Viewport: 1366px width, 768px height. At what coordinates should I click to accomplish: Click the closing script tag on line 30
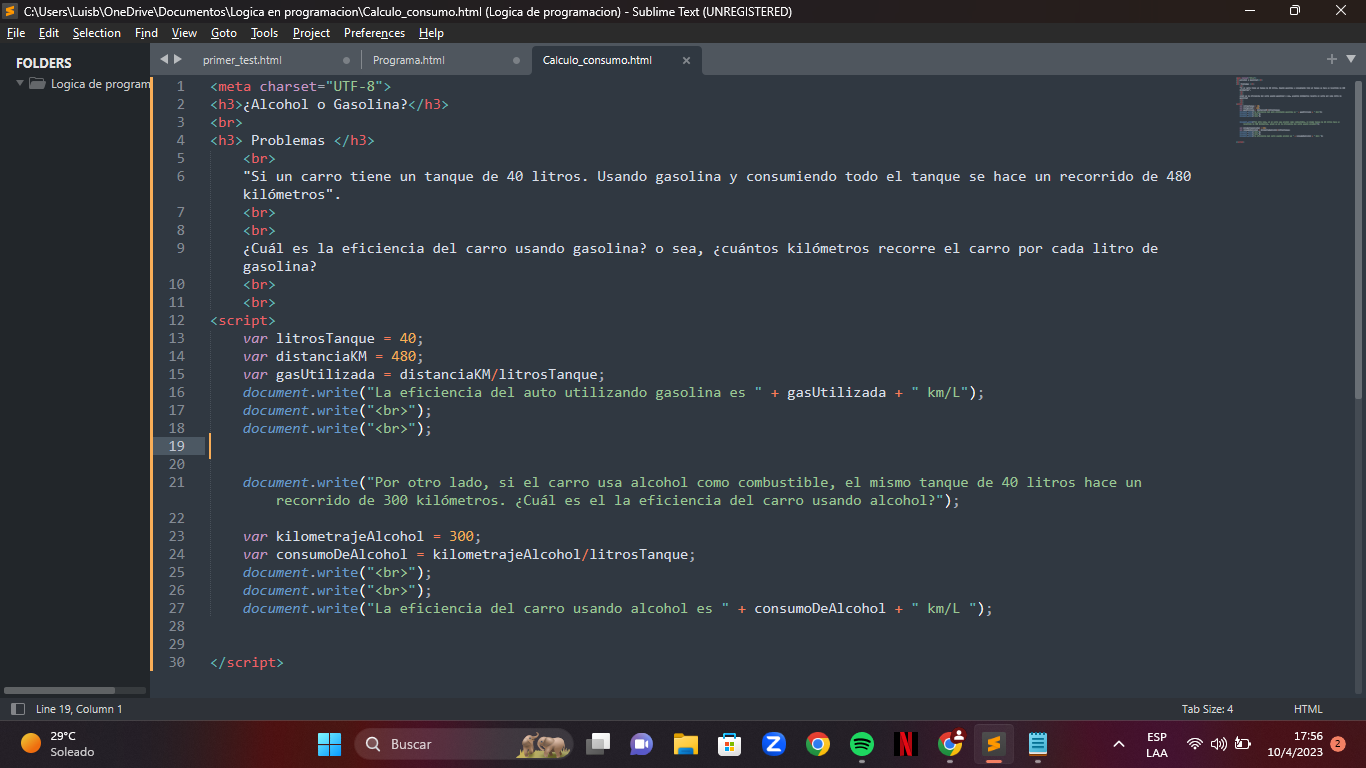[x=247, y=662]
